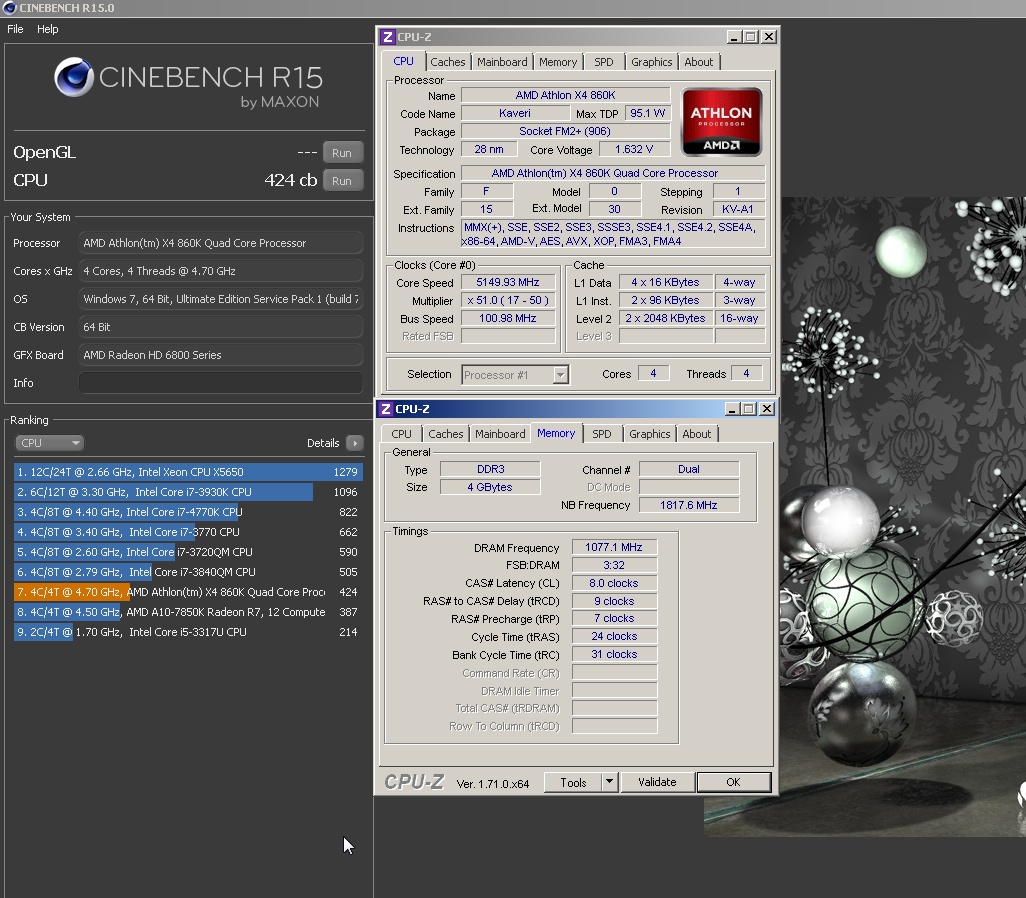Close the lower CPU-Z window
The height and width of the screenshot is (898, 1026).
click(x=767, y=409)
